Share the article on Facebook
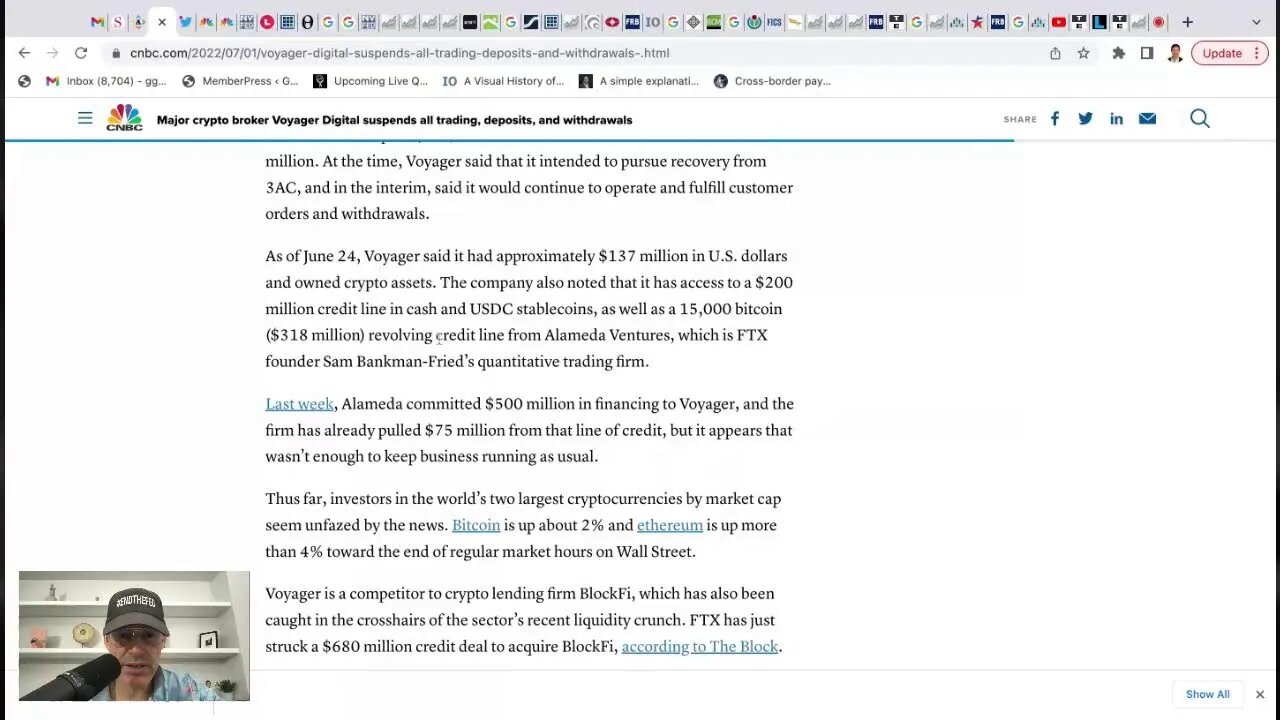The height and width of the screenshot is (720, 1280). (1054, 119)
